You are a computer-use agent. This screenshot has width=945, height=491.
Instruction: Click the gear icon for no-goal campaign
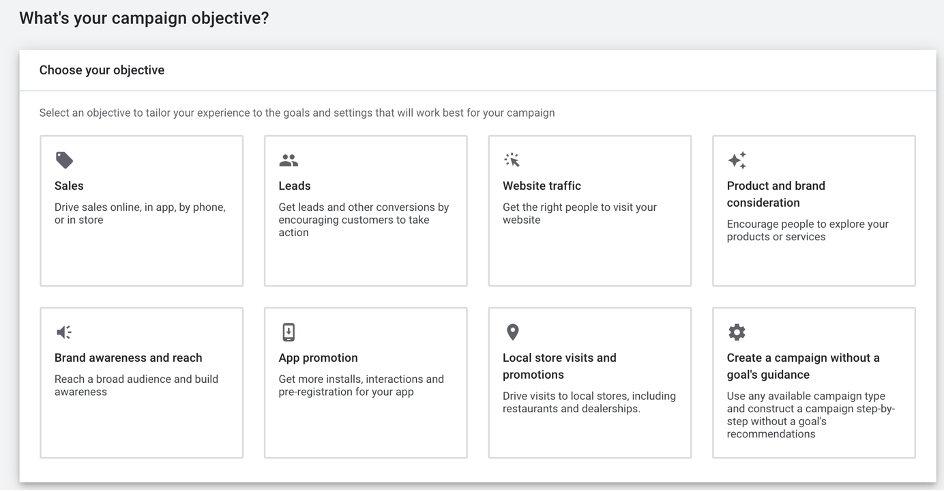[x=737, y=332]
